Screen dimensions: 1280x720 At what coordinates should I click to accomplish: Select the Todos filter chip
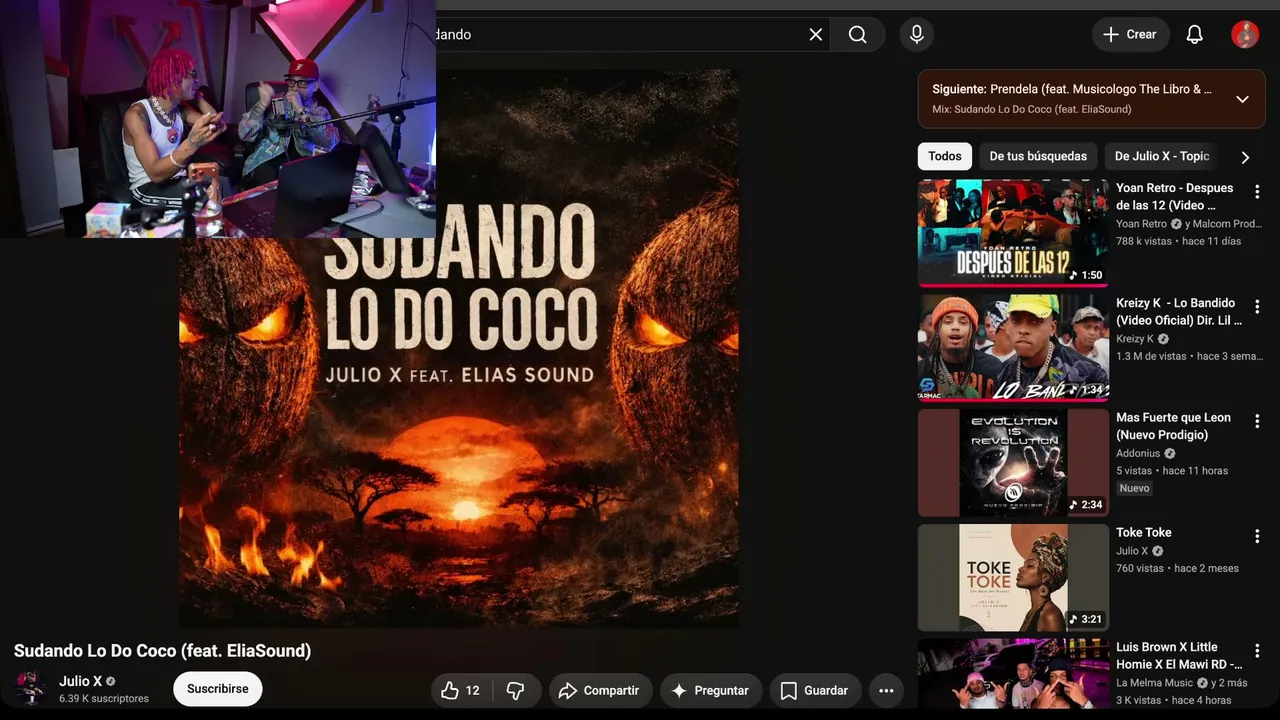[x=944, y=156]
